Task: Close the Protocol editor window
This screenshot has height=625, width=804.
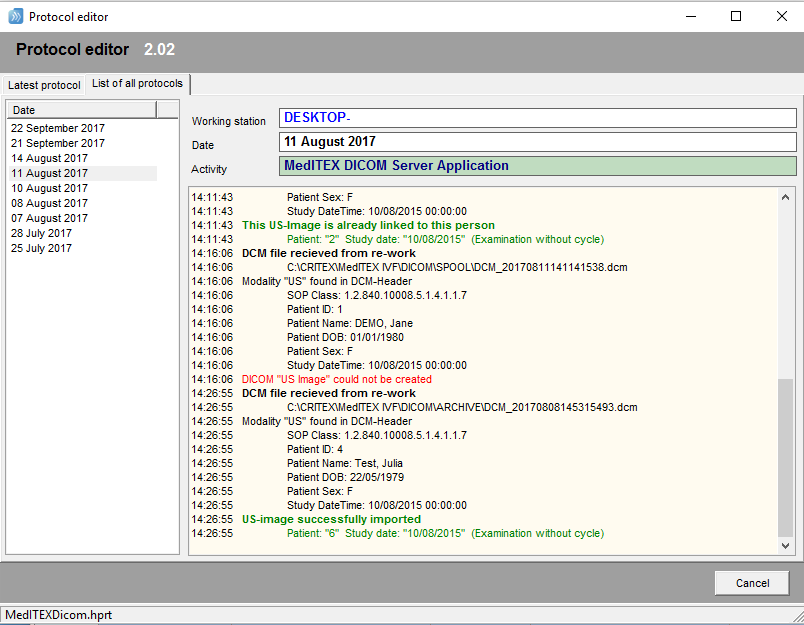Action: pos(781,16)
